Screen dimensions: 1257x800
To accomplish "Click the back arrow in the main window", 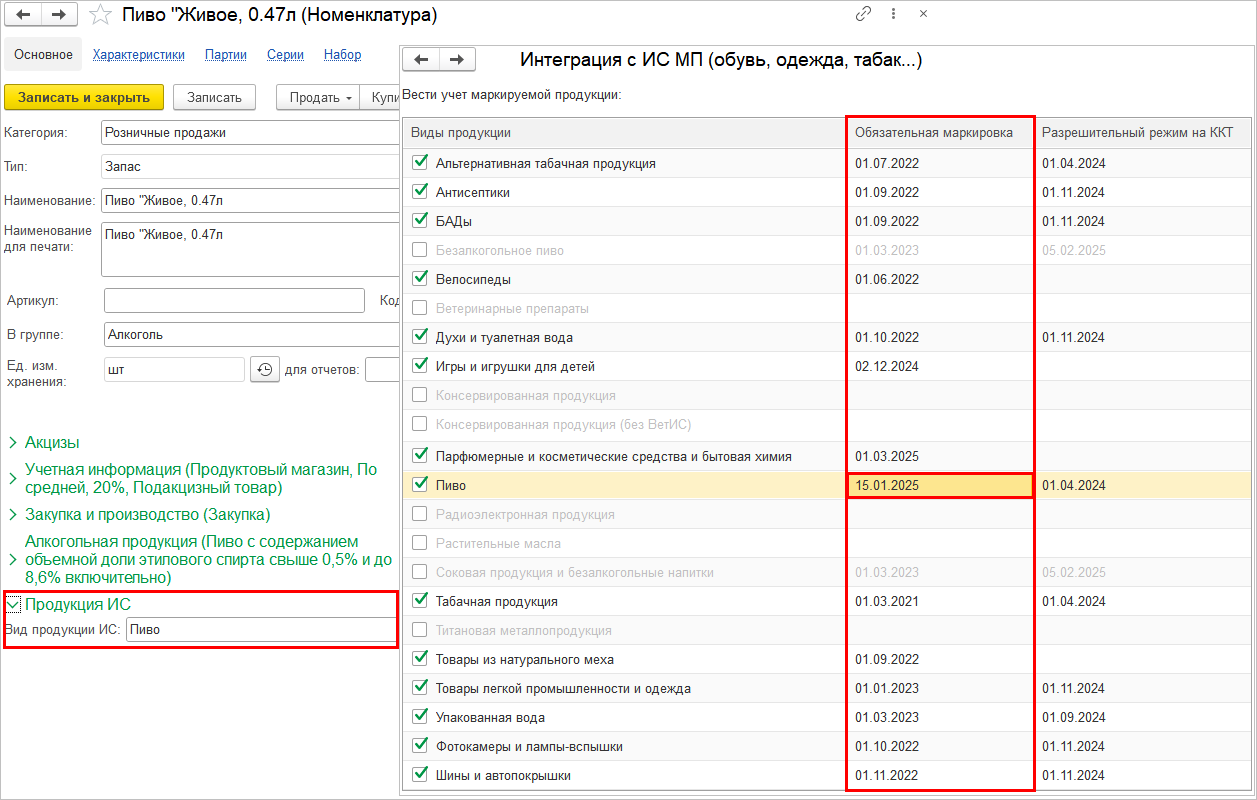I will (x=24, y=15).
